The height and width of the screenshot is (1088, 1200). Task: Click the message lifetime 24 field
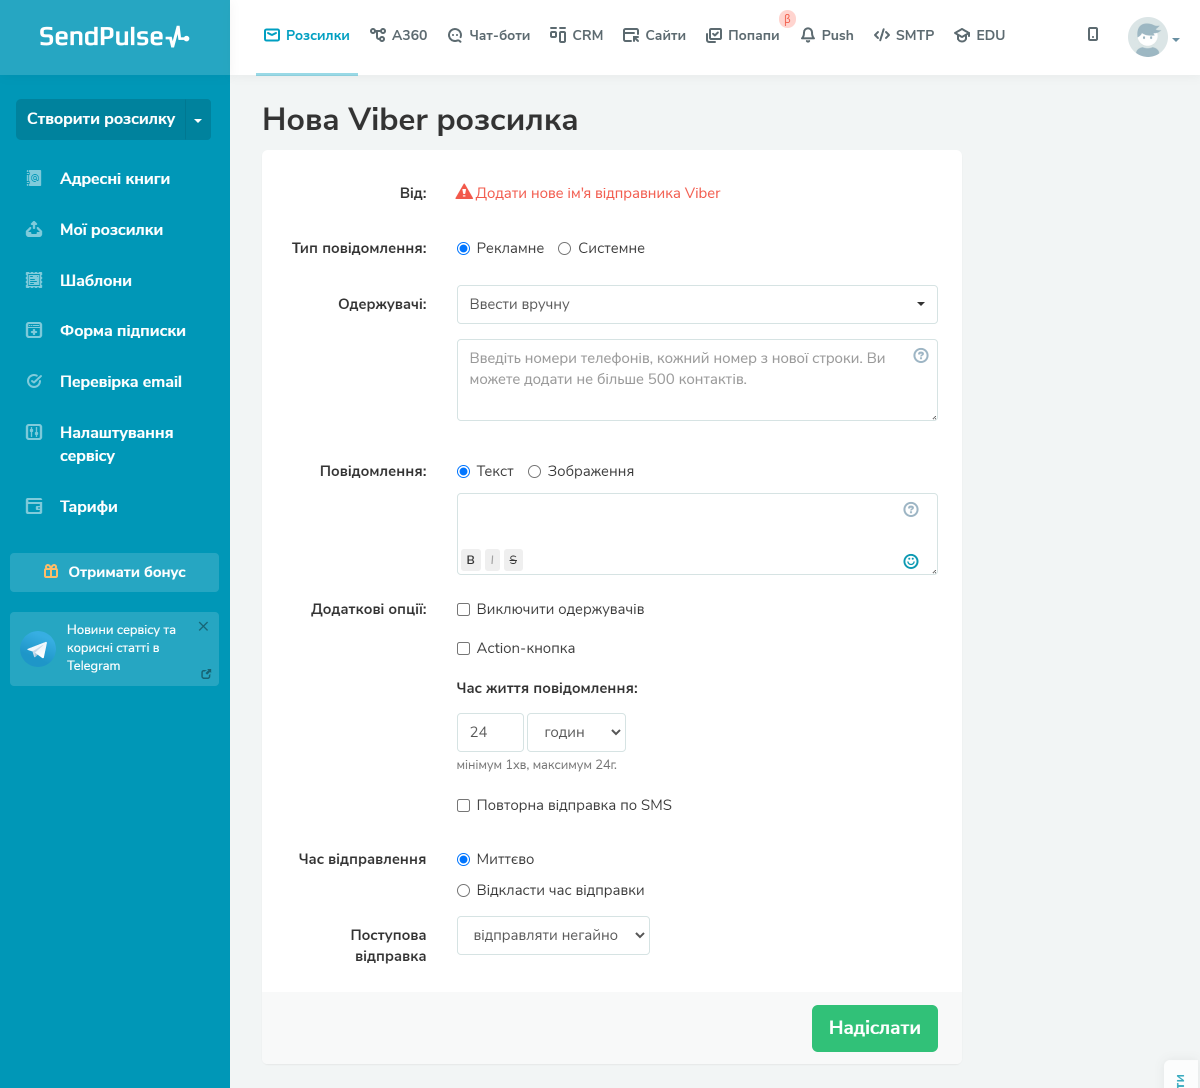click(490, 732)
